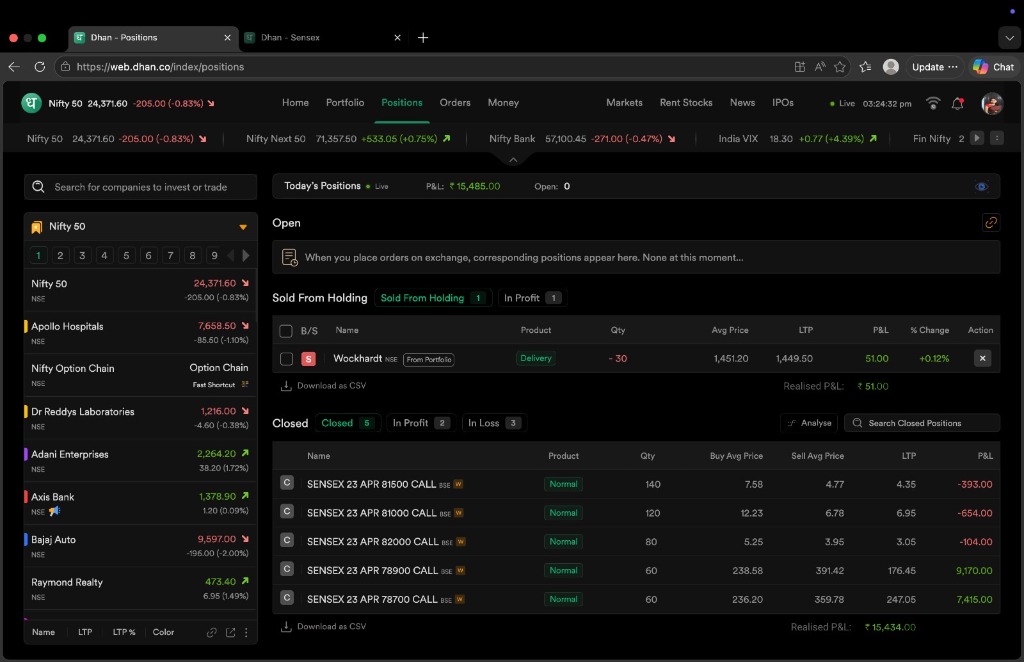Image resolution: width=1024 pixels, height=662 pixels.
Task: Go to Orders tab
Action: (455, 103)
